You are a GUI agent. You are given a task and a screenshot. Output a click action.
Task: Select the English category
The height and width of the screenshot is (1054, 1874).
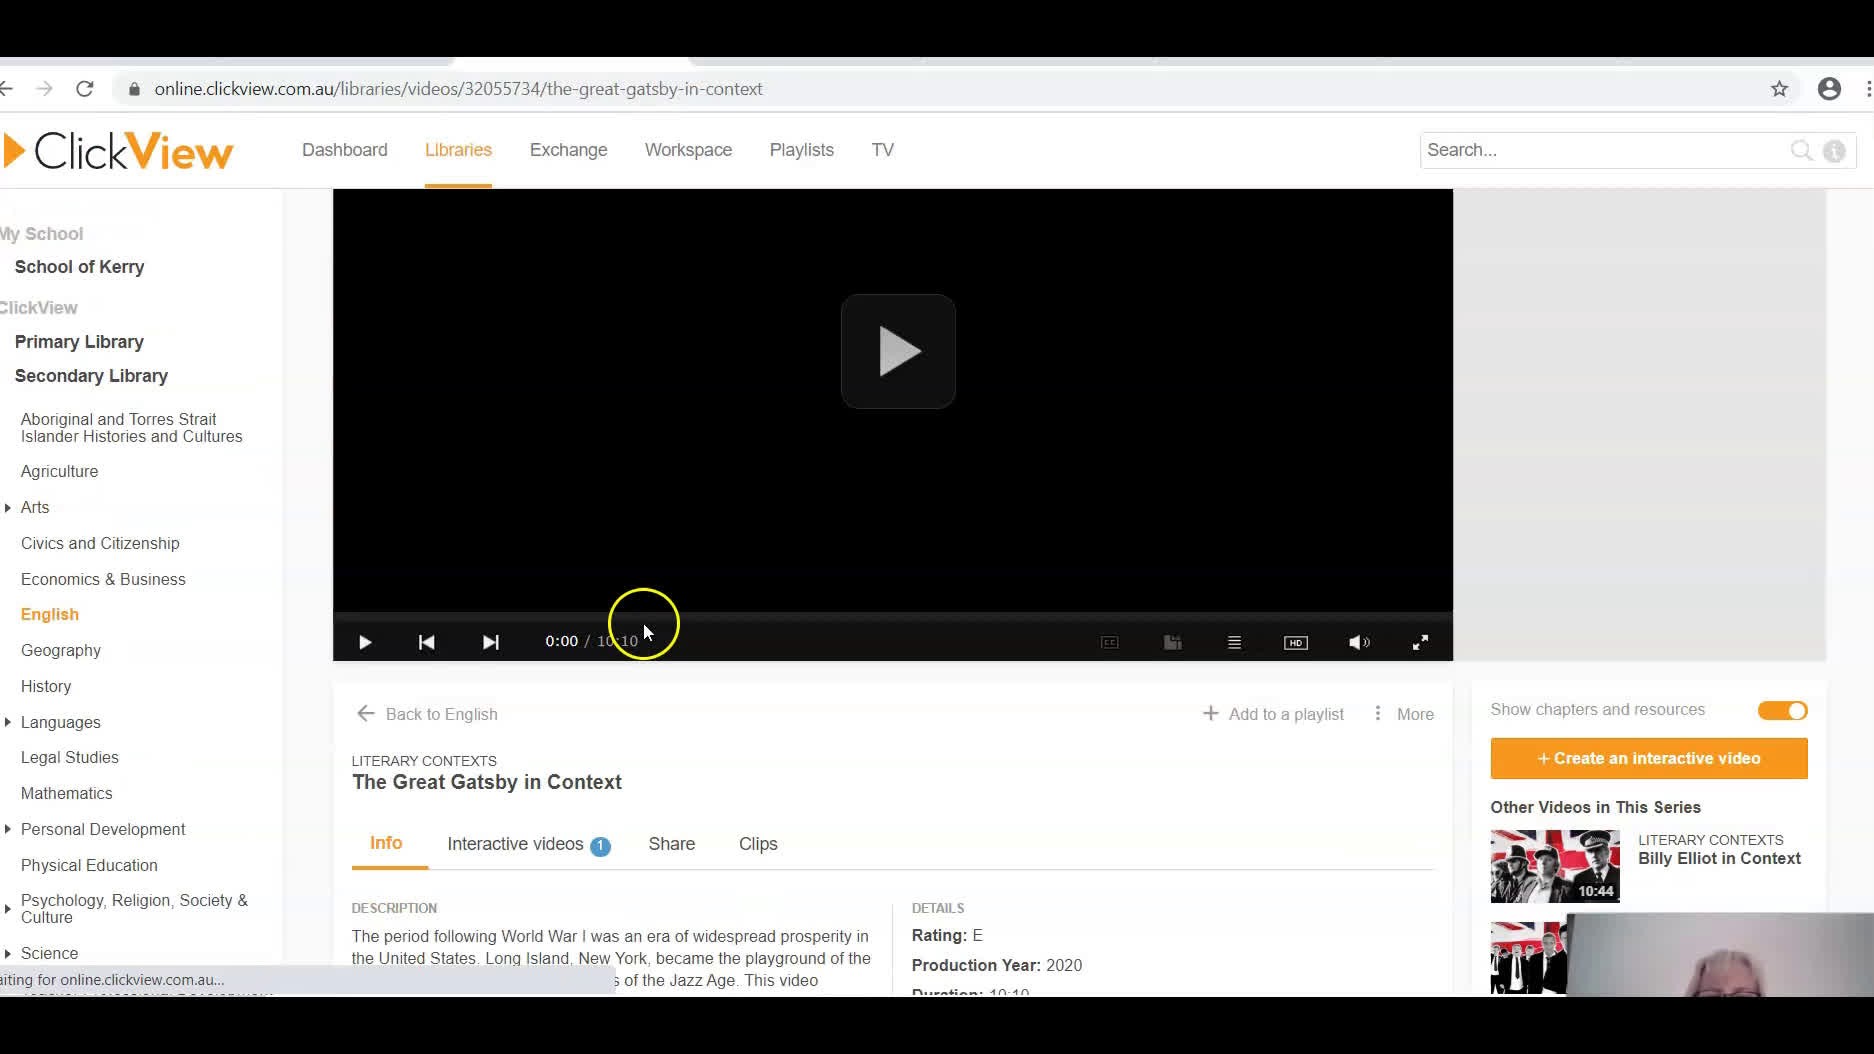point(49,614)
